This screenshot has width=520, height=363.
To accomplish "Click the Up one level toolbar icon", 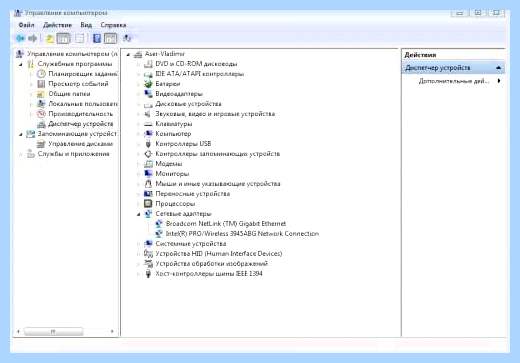I will click(x=50, y=39).
